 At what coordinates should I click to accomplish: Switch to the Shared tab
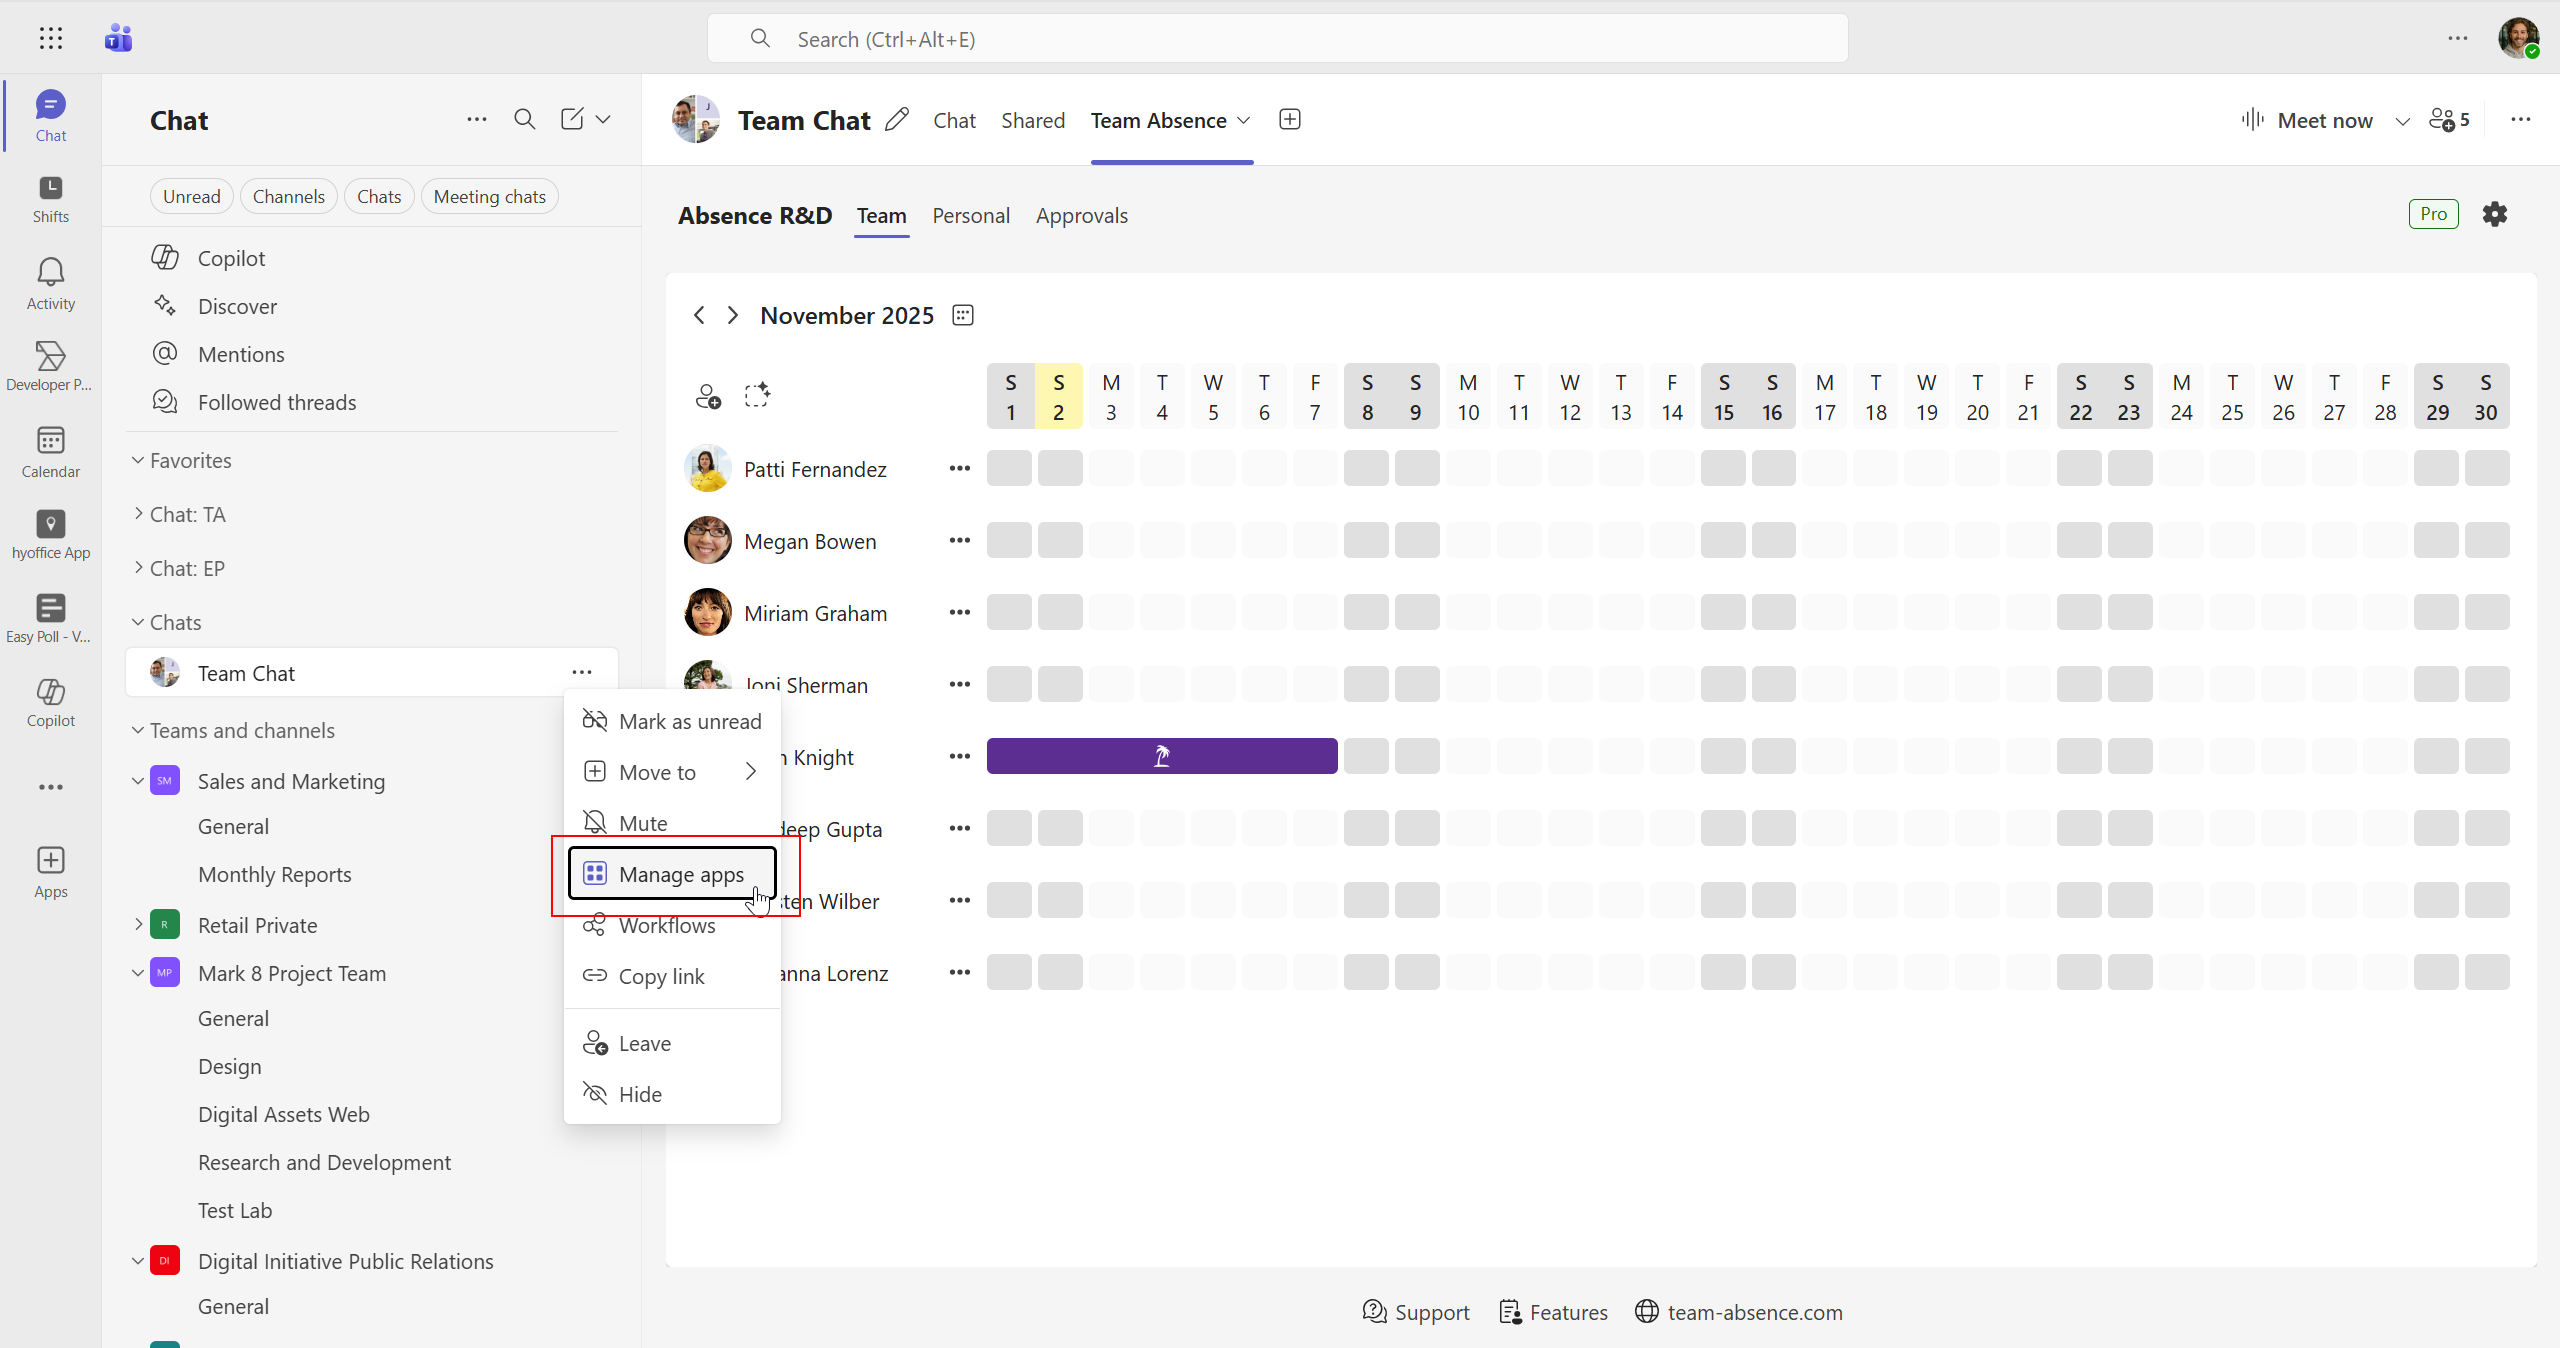[1032, 120]
